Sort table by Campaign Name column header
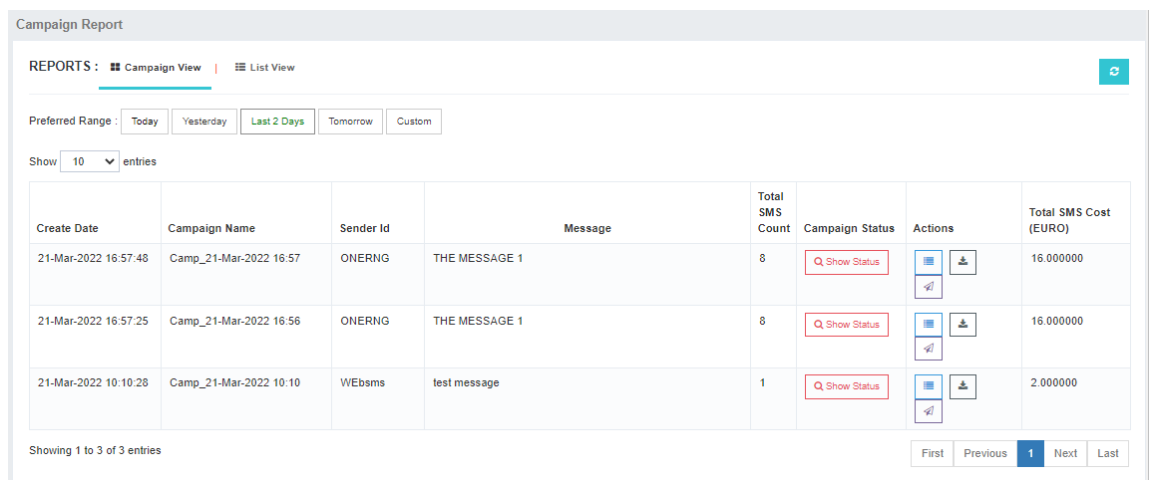Screen dimensions: 1156x496 click(211, 228)
